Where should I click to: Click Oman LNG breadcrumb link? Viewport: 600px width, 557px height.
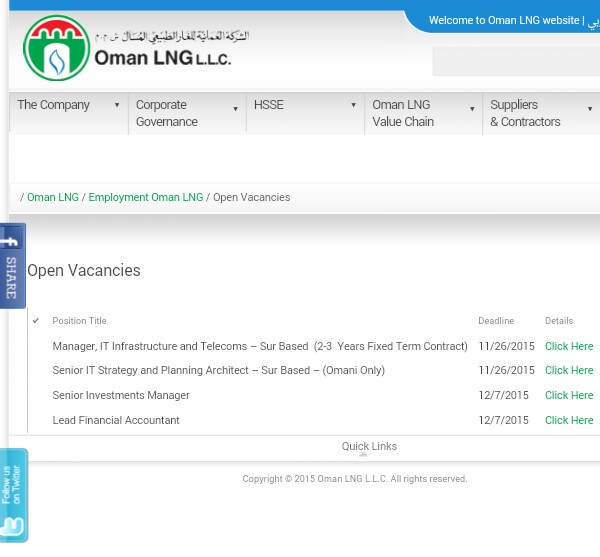coord(53,198)
